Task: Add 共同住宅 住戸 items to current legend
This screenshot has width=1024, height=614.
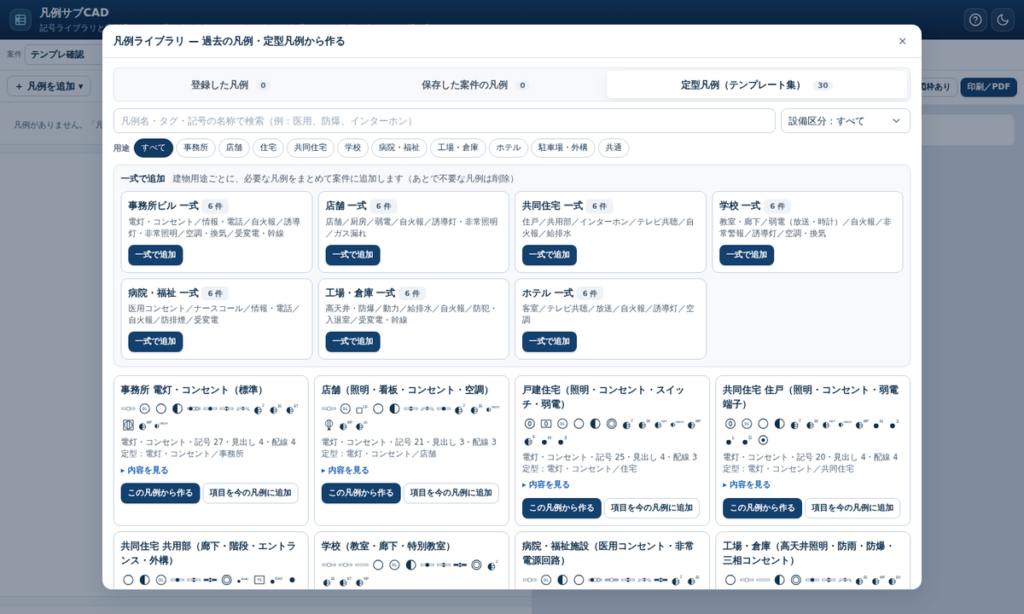Action: click(852, 508)
